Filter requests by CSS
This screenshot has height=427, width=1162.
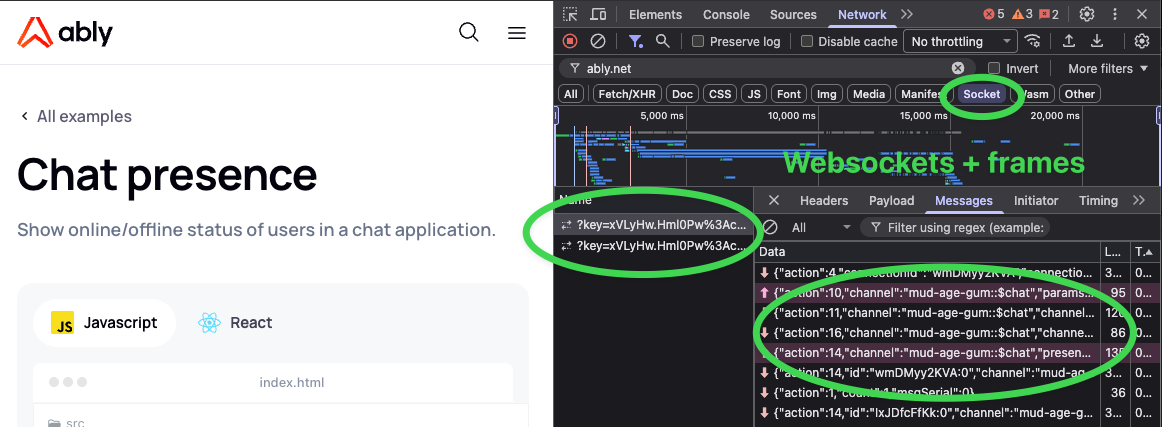tap(720, 94)
